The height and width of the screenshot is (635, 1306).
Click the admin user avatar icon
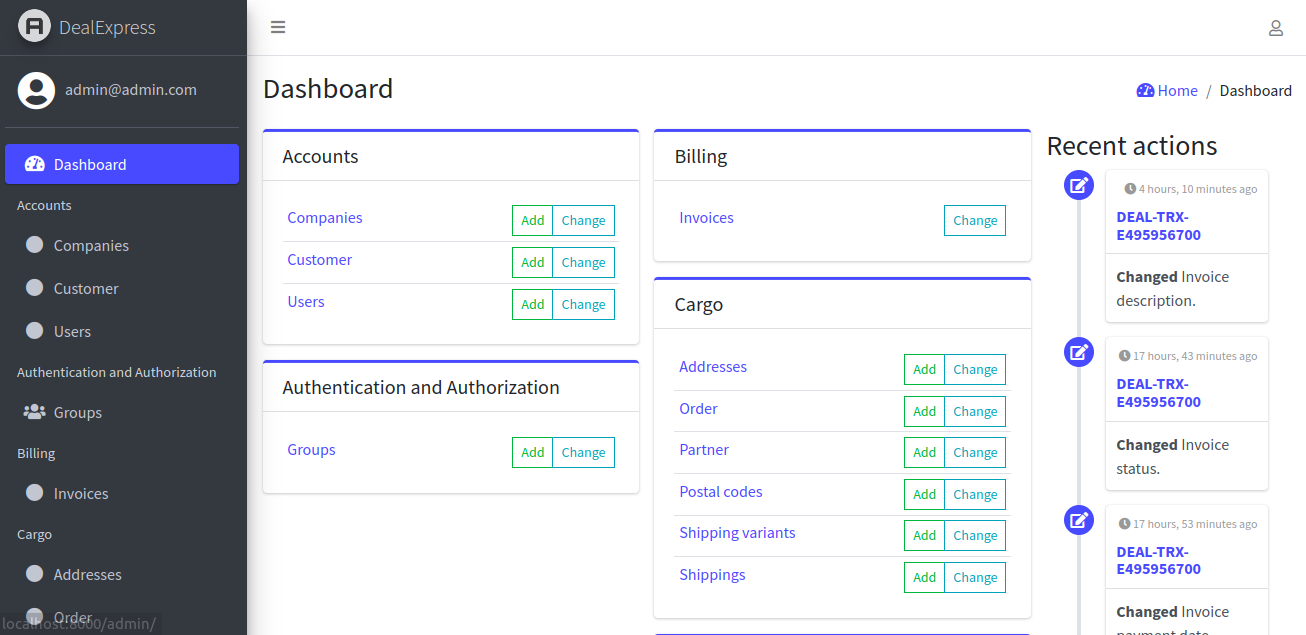(x=36, y=90)
